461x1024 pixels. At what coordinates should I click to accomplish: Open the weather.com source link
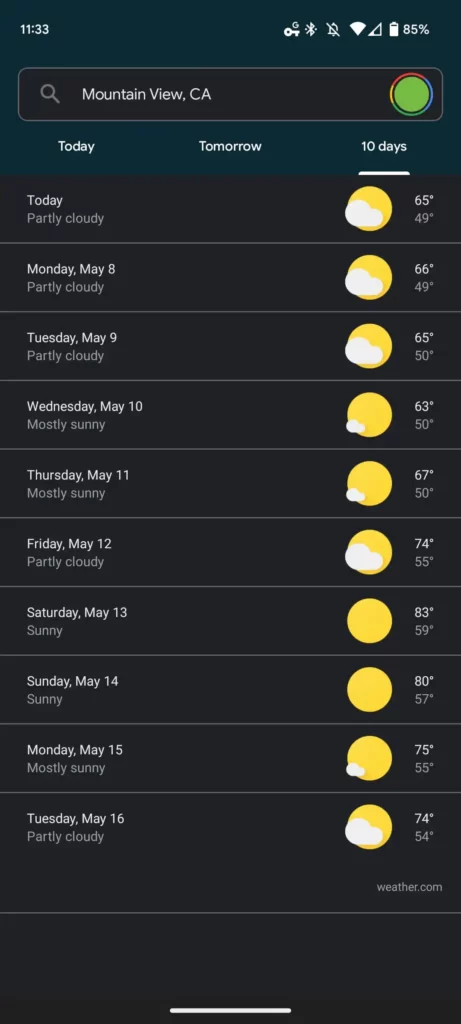pyautogui.click(x=409, y=887)
